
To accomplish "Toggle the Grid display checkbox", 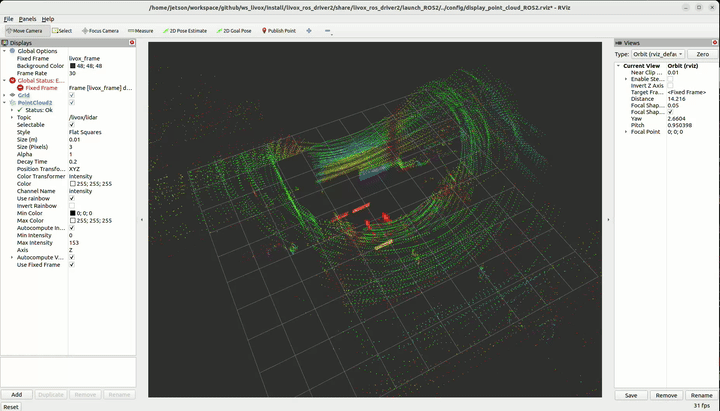I will pyautogui.click(x=72, y=95).
